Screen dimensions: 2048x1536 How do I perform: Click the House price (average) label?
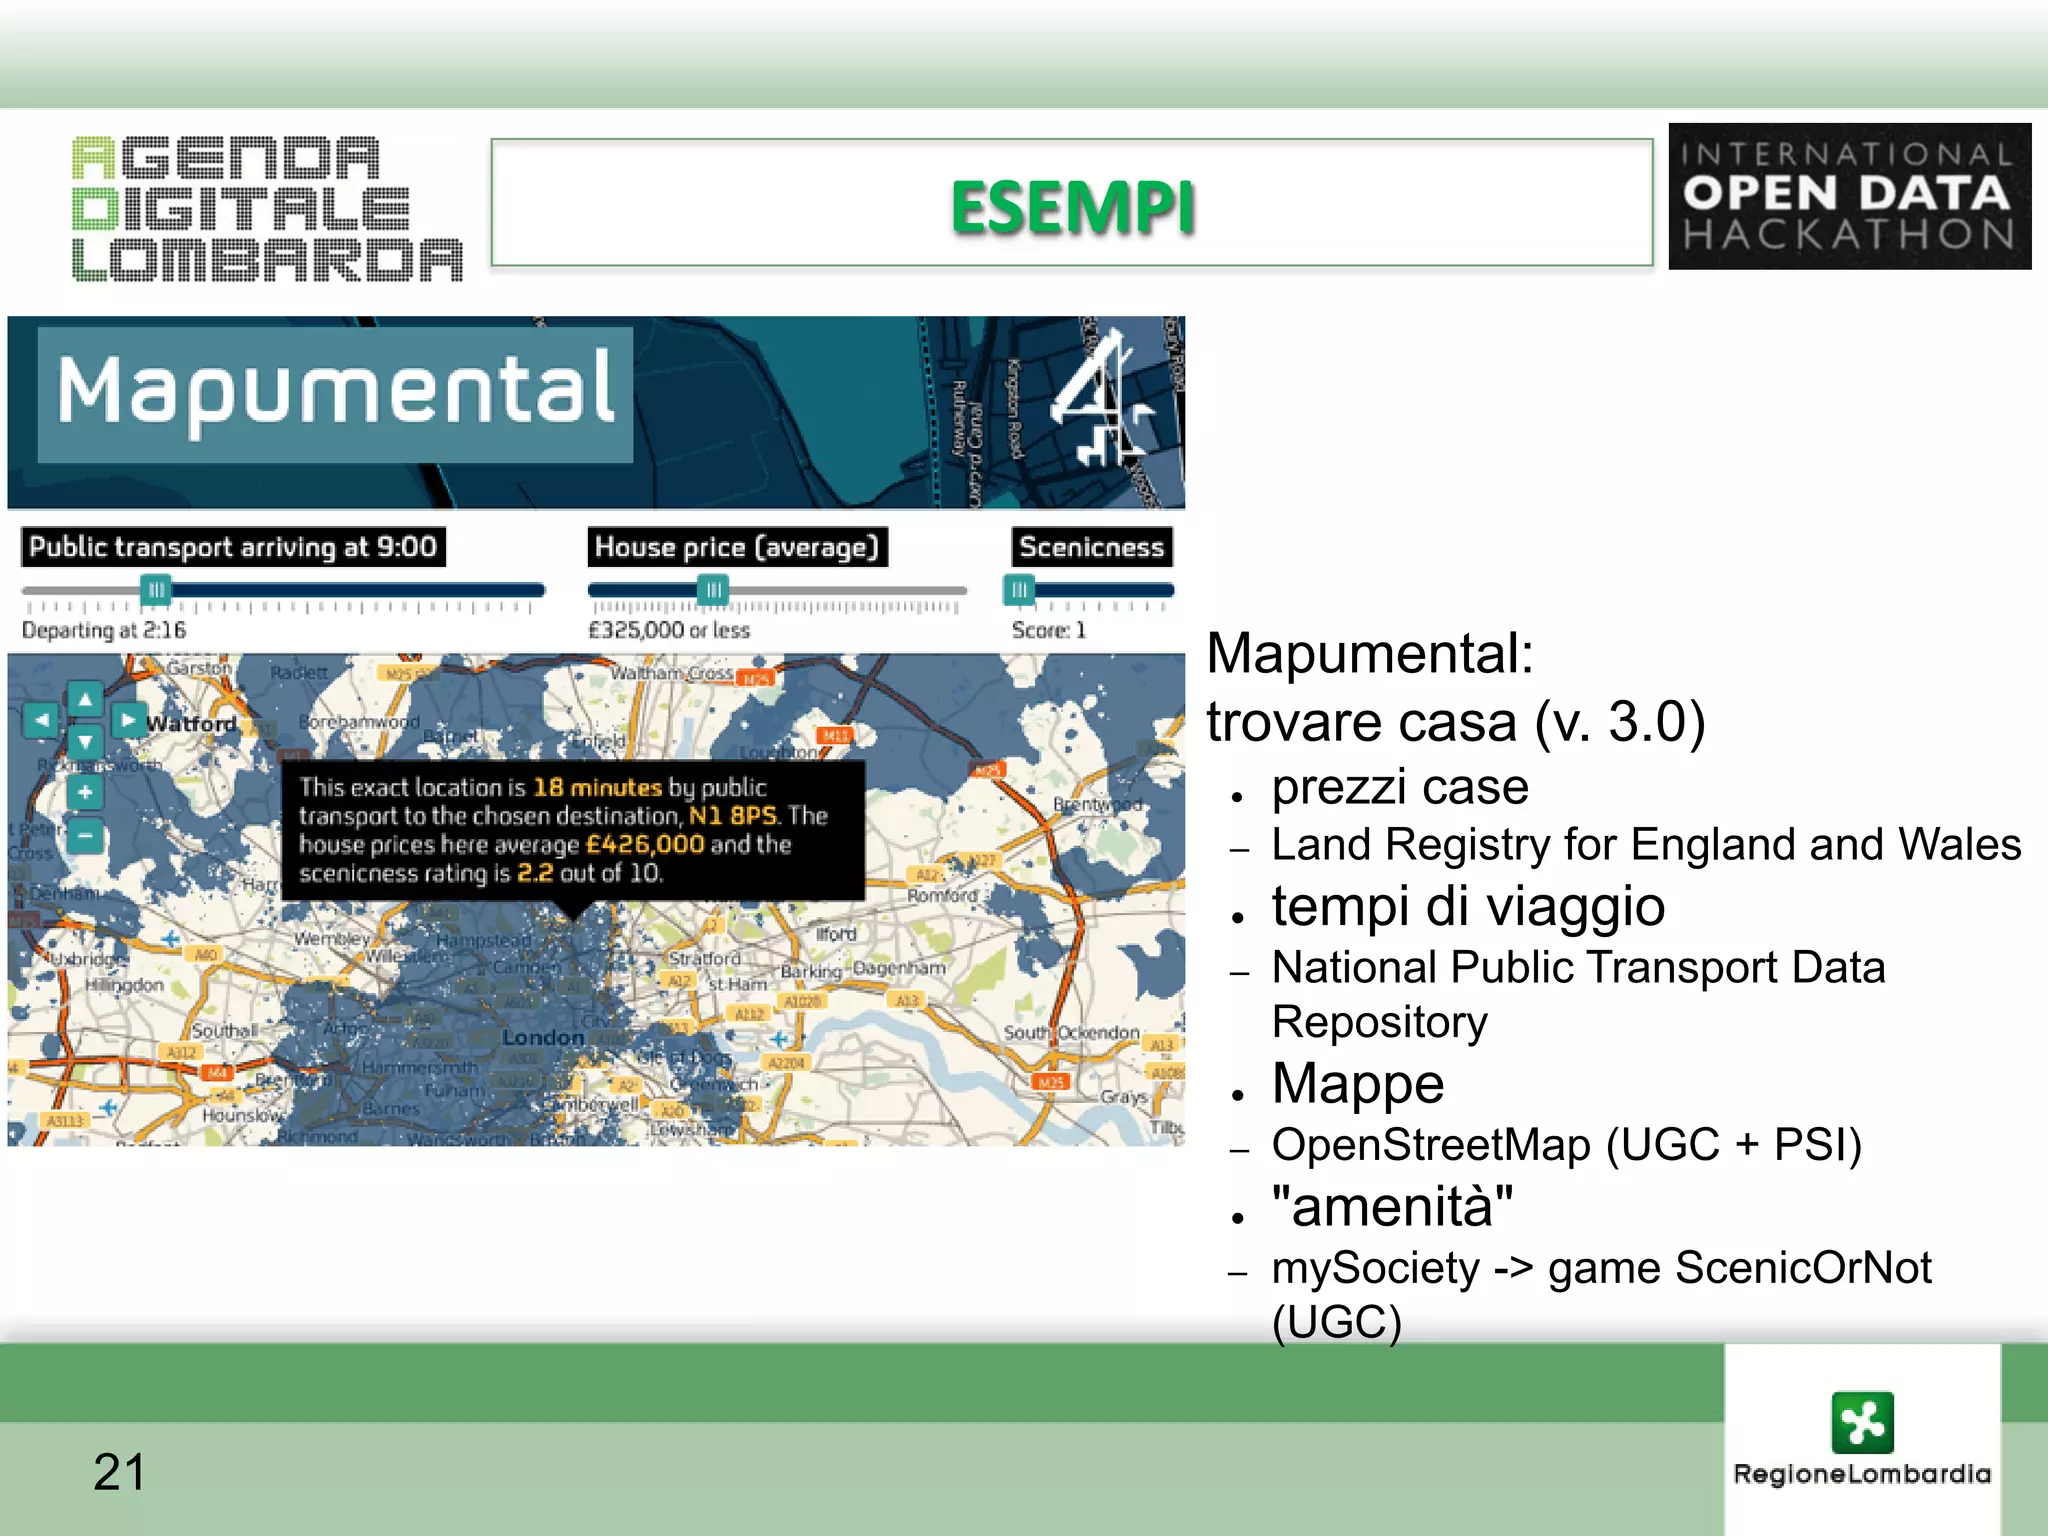[737, 547]
